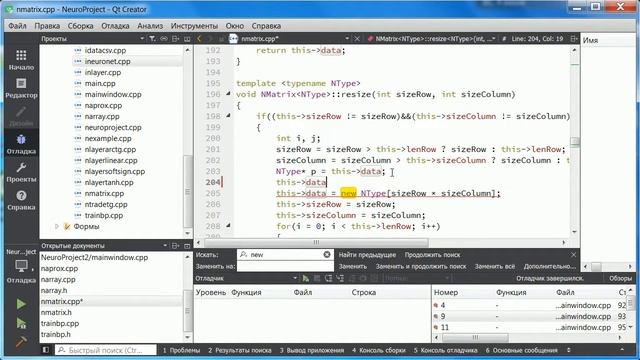Screen dimensions: 640x360
Task: Click Найти предыдущее button
Action: coord(367,255)
